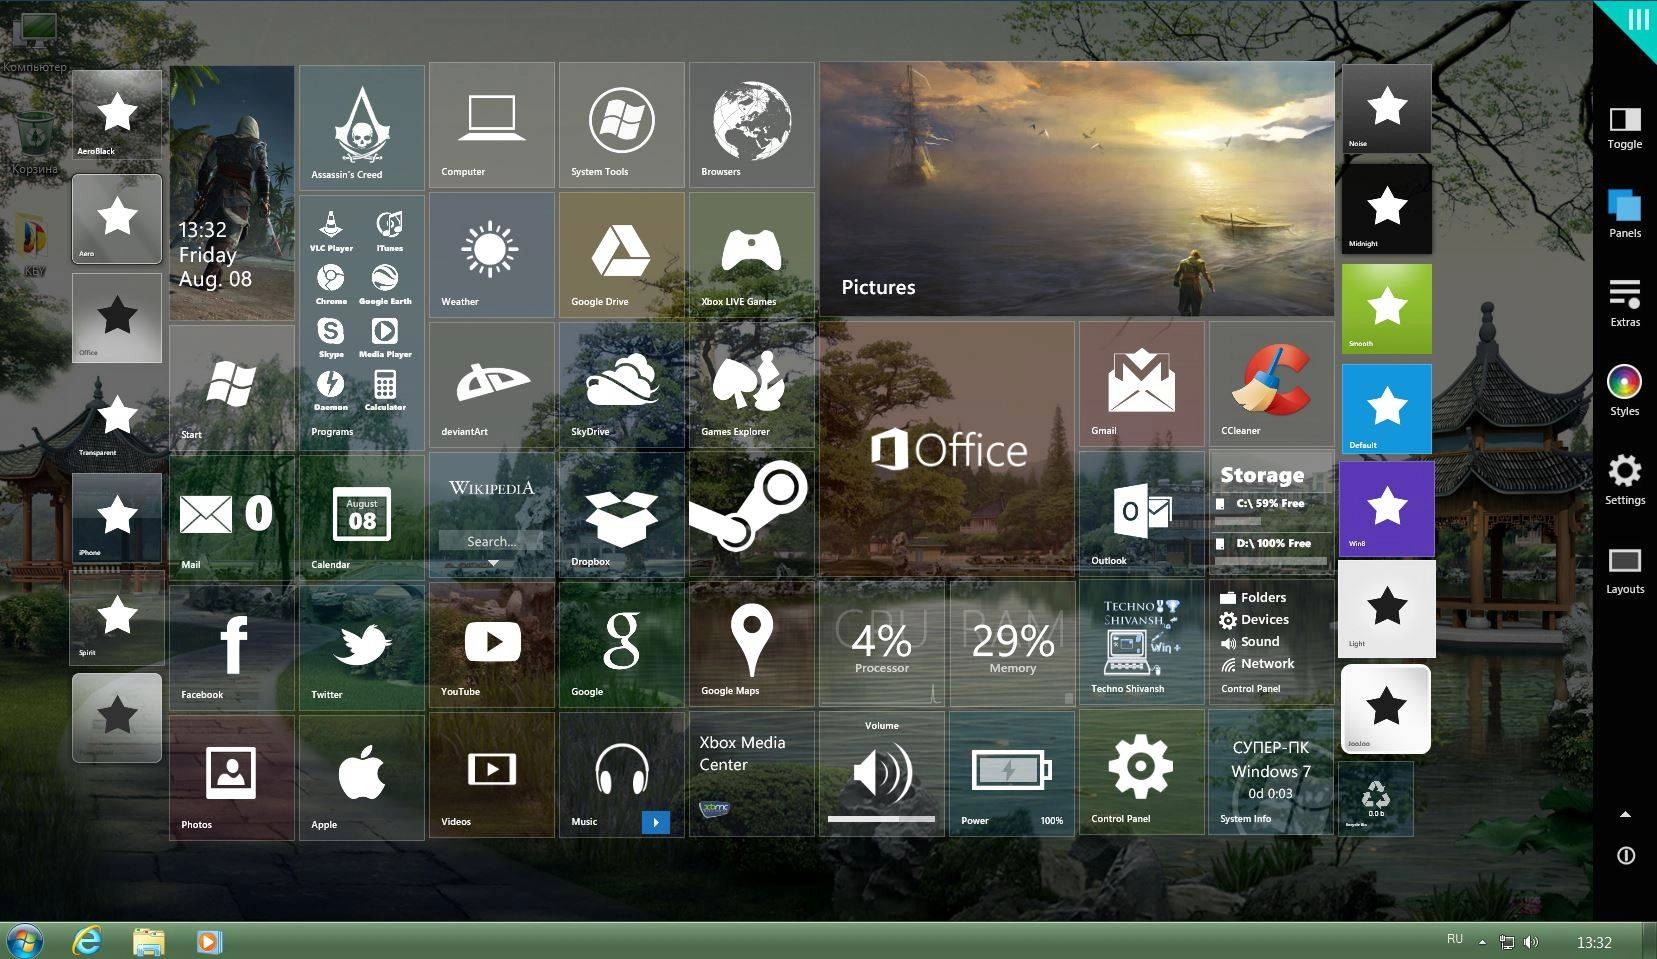Select the purple Win8 style swatch
This screenshot has width=1657, height=959.
pos(1386,509)
